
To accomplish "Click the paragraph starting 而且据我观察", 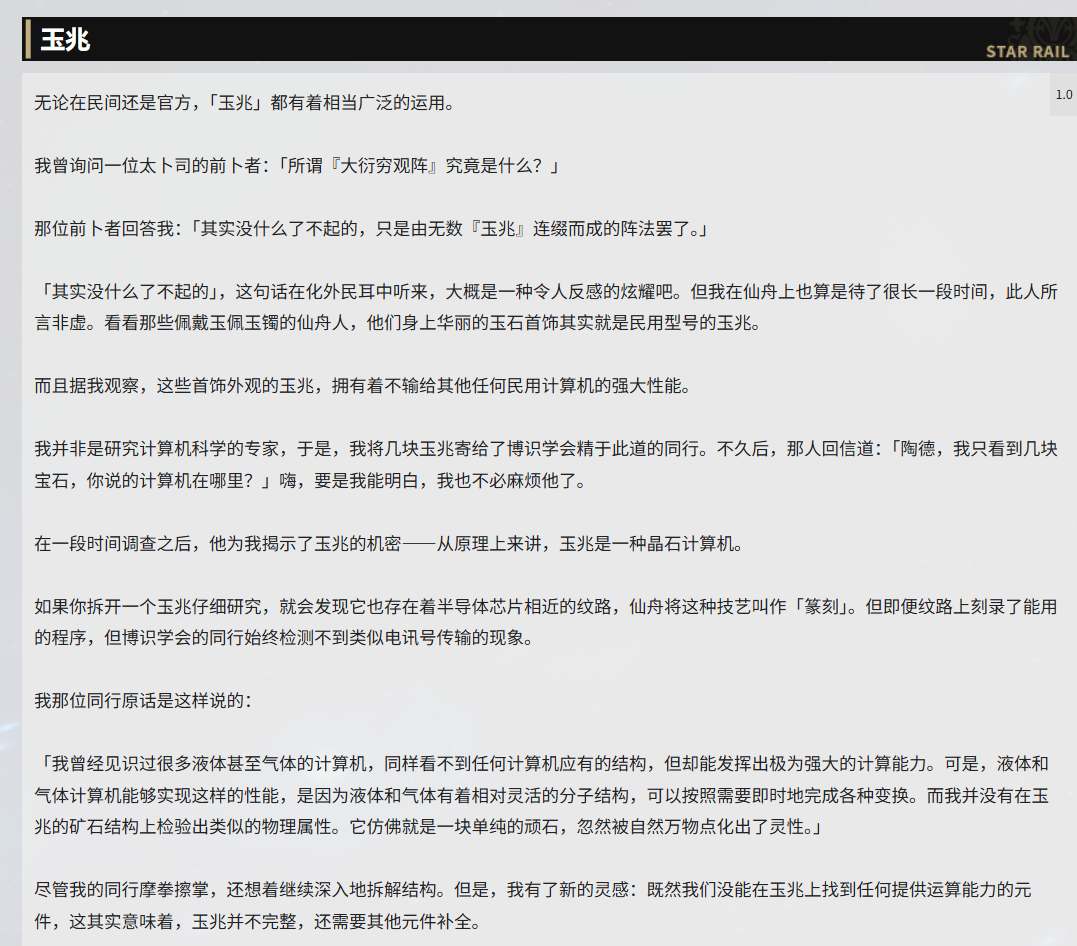I will [x=361, y=386].
